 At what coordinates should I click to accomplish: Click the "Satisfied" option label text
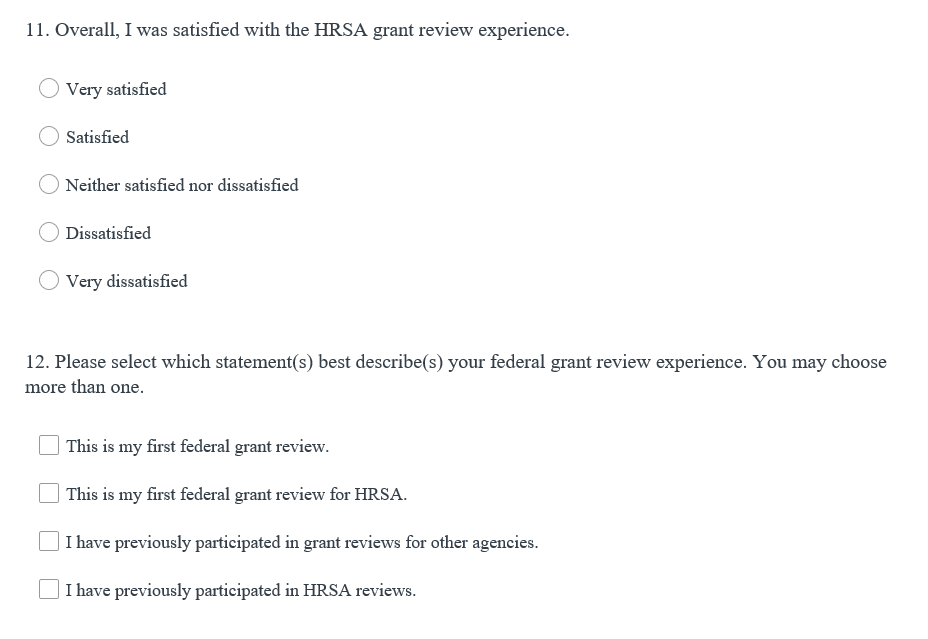click(x=97, y=137)
